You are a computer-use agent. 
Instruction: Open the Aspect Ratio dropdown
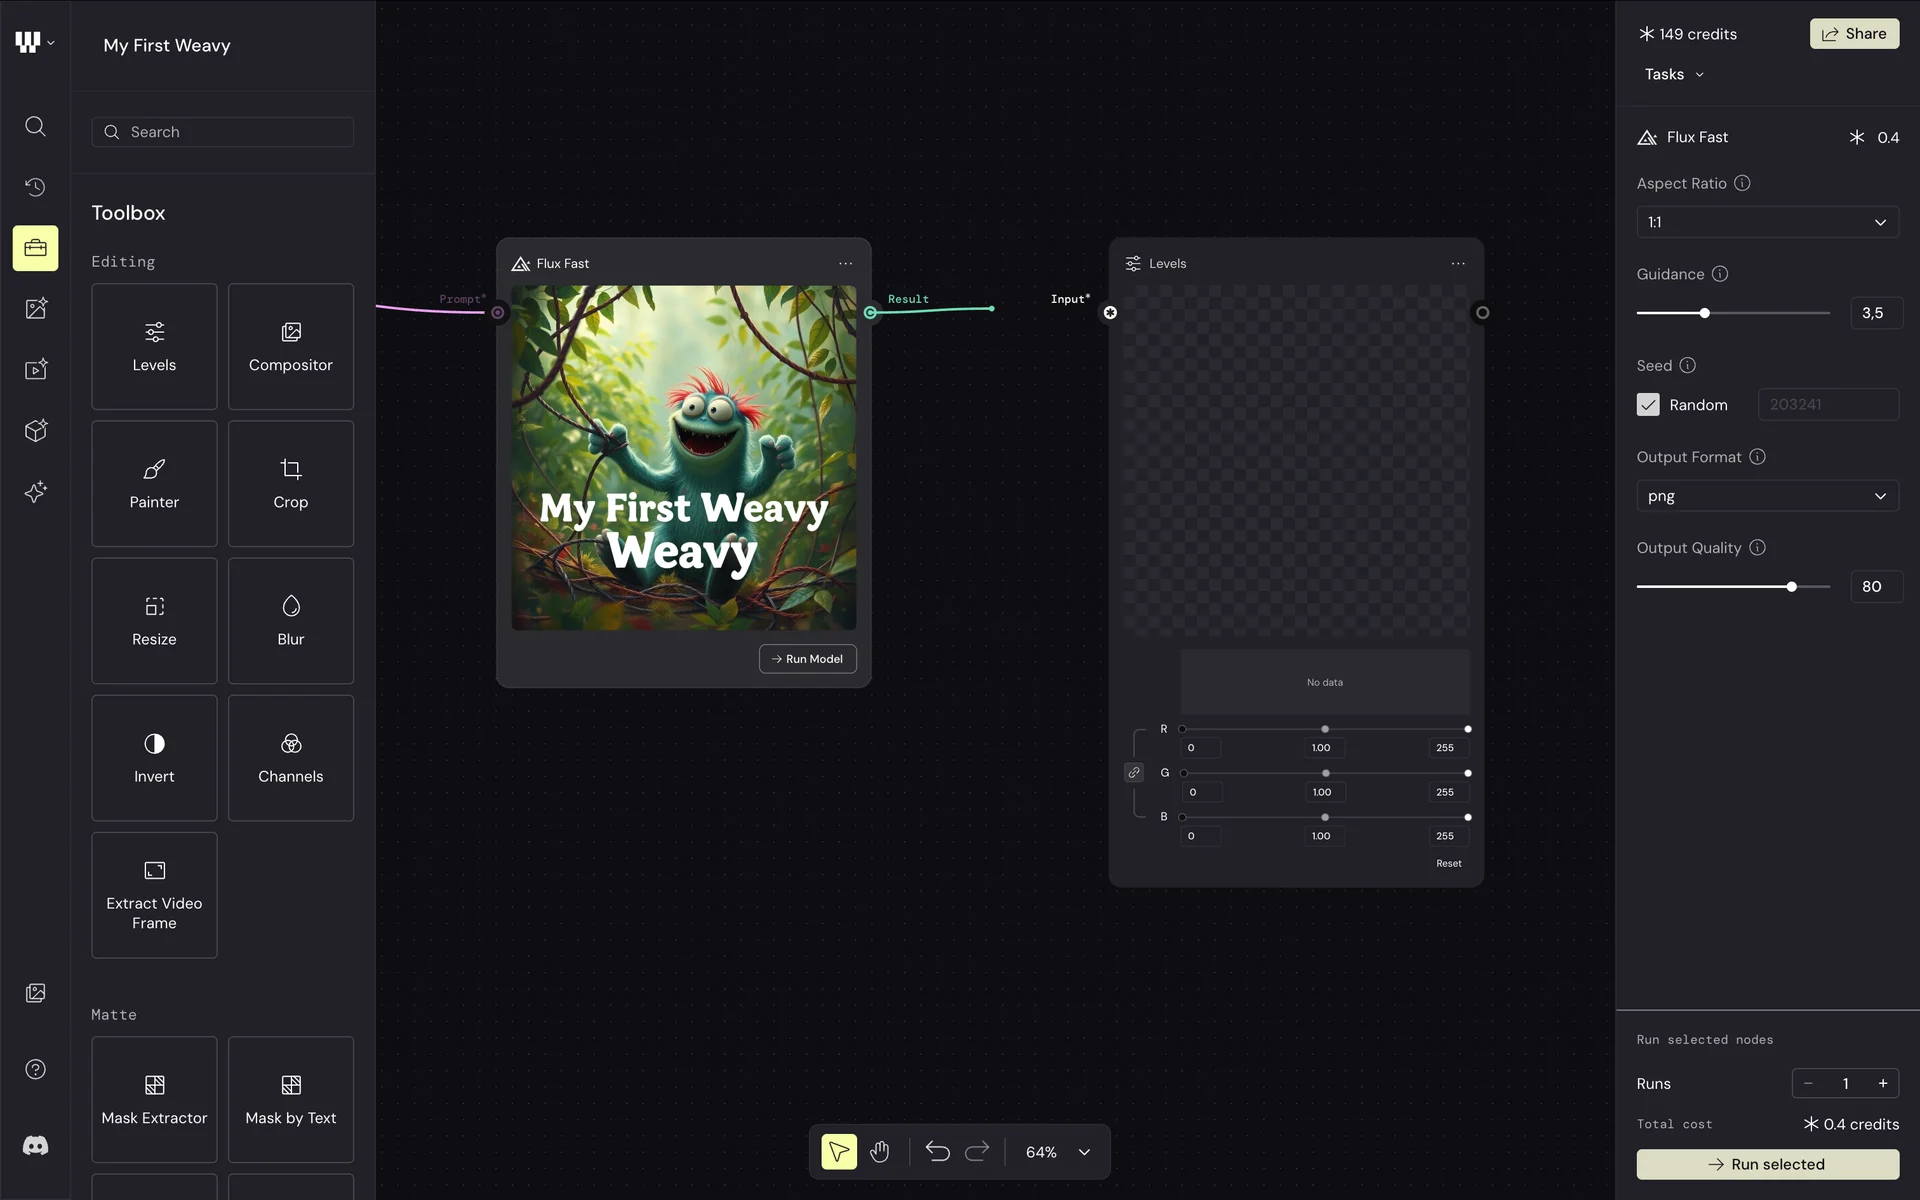(x=1767, y=222)
